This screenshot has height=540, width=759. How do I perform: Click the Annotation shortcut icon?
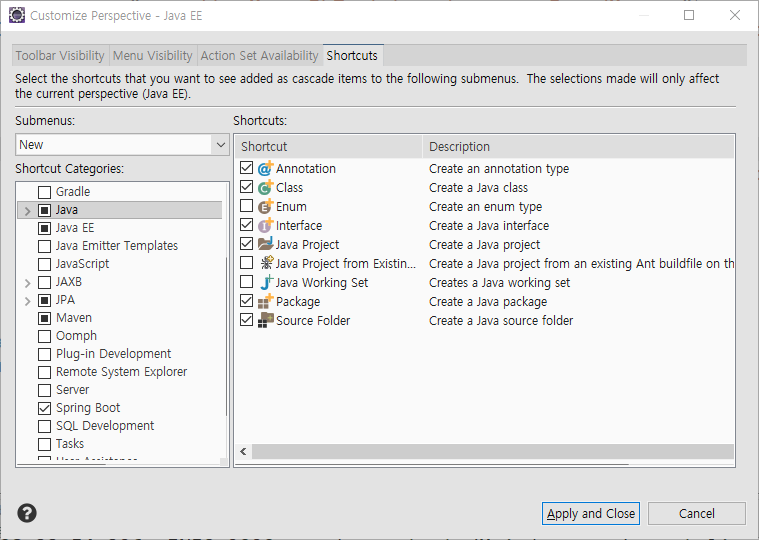tap(265, 168)
